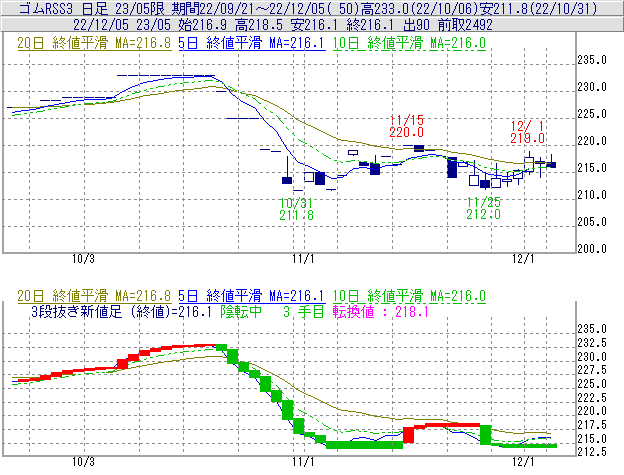The height and width of the screenshot is (475, 624).
Task: Click lower chart 232.5 axis label
Action: [x=592, y=343]
